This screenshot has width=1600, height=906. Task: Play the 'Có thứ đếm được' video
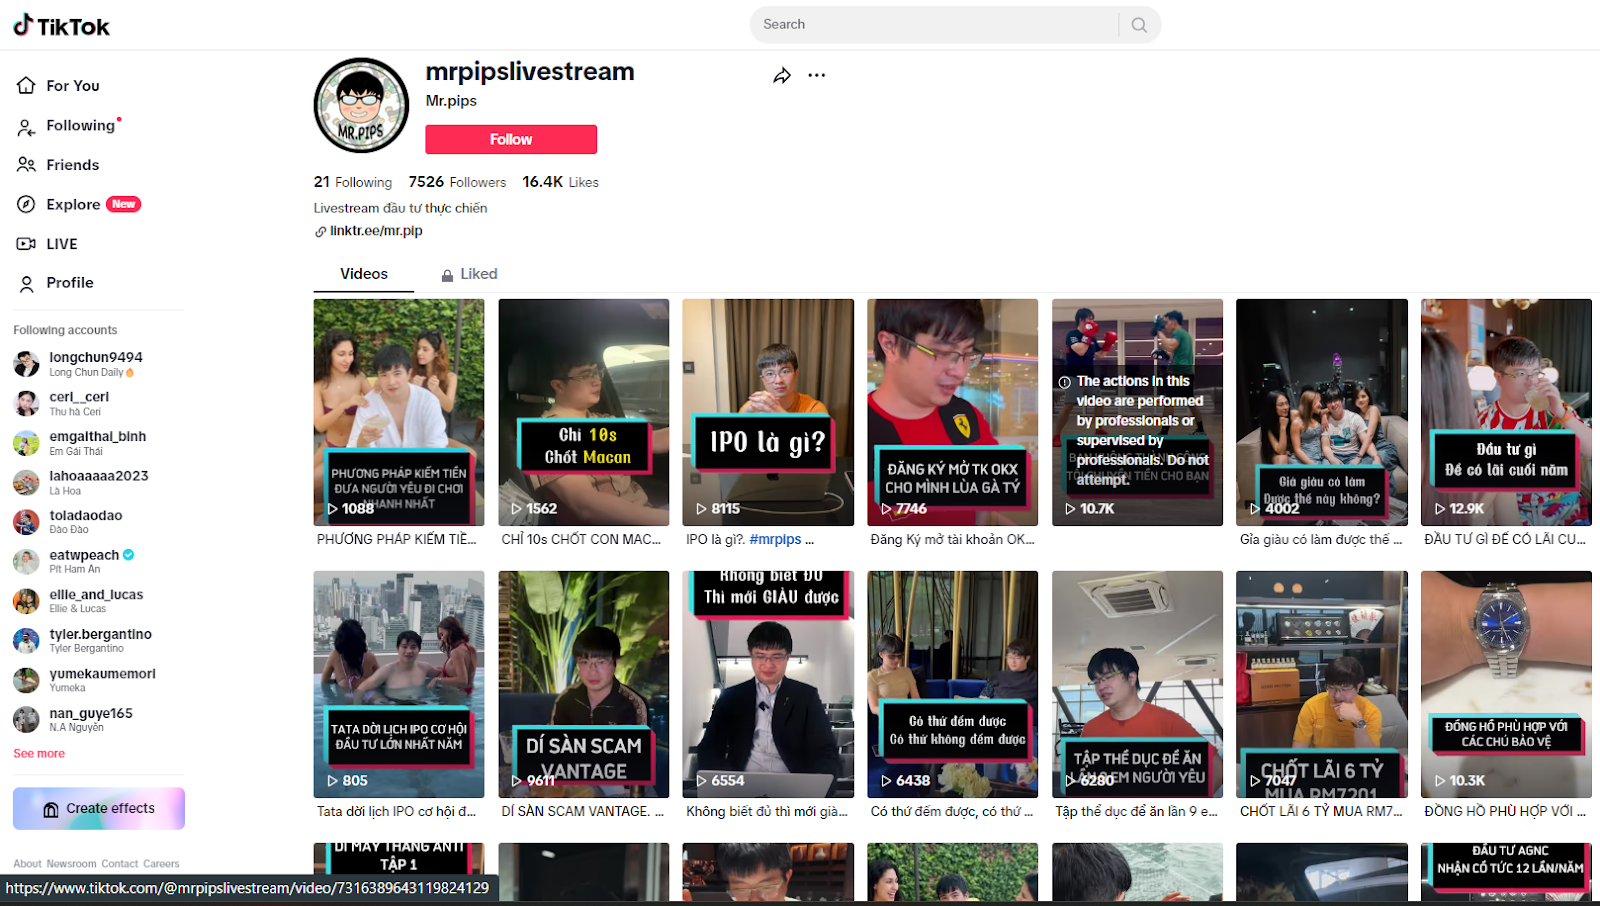click(x=953, y=684)
